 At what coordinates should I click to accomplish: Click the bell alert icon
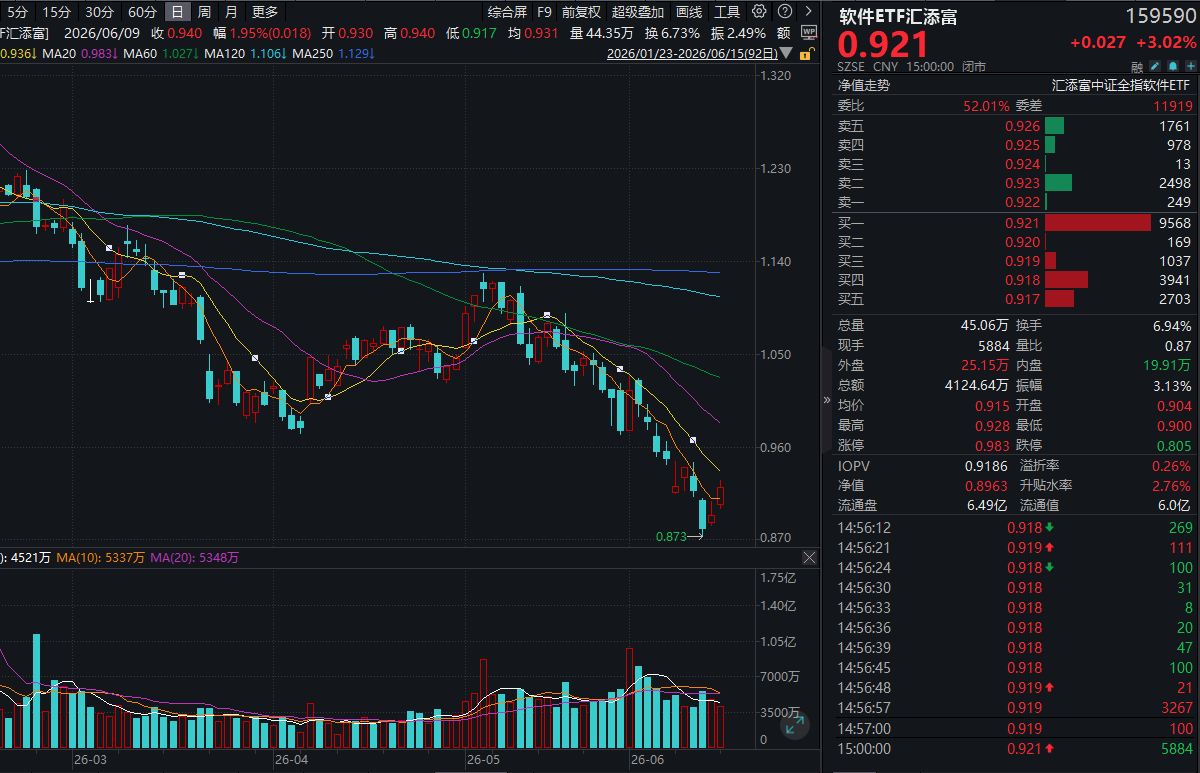point(1173,66)
